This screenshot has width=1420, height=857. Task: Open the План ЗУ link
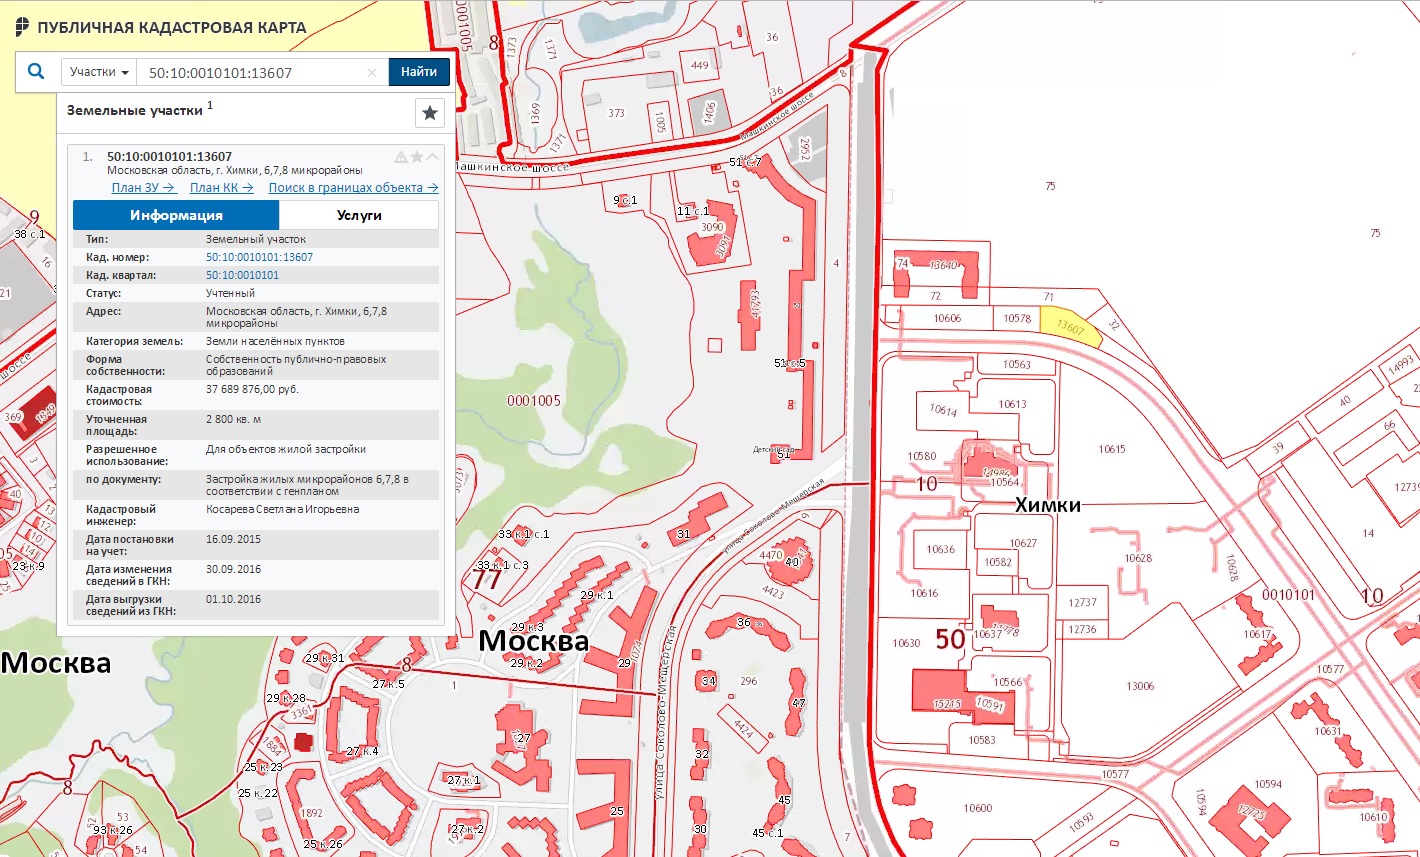[x=142, y=188]
